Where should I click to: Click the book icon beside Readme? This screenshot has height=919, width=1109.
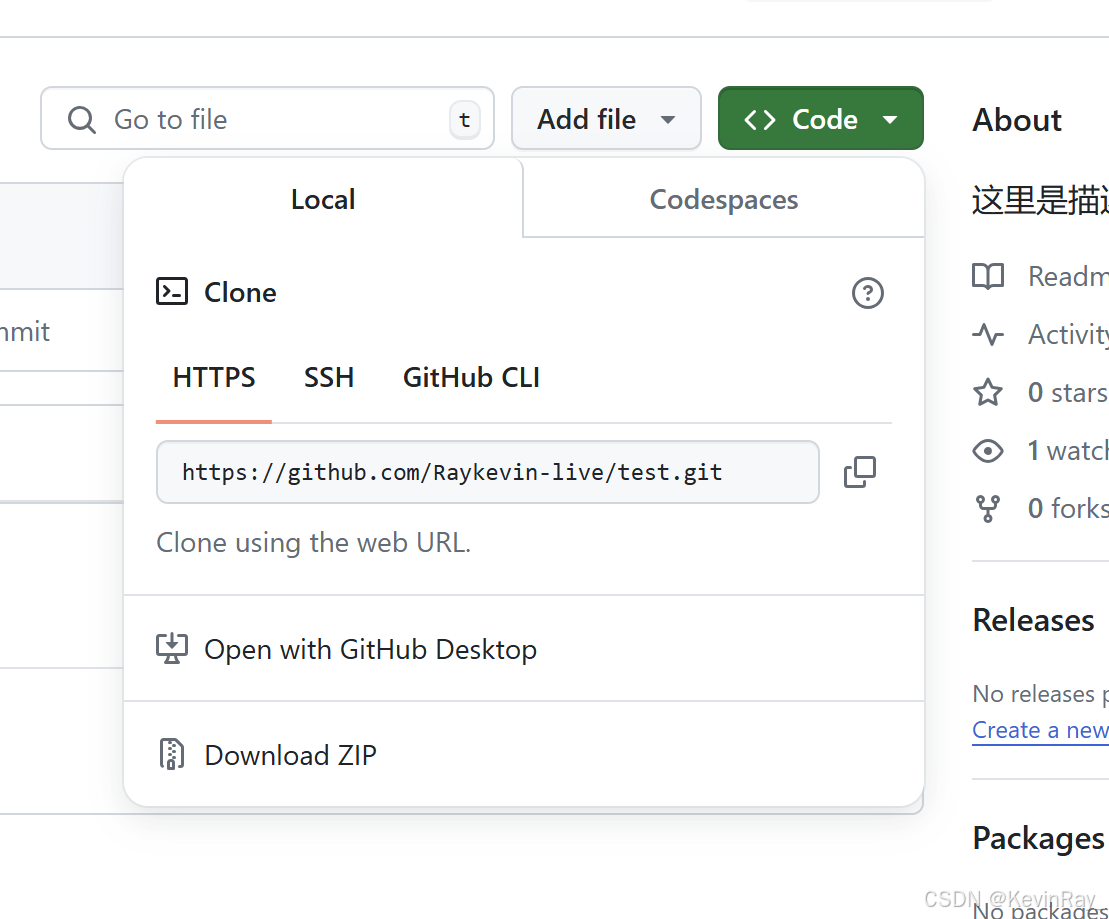click(988, 277)
